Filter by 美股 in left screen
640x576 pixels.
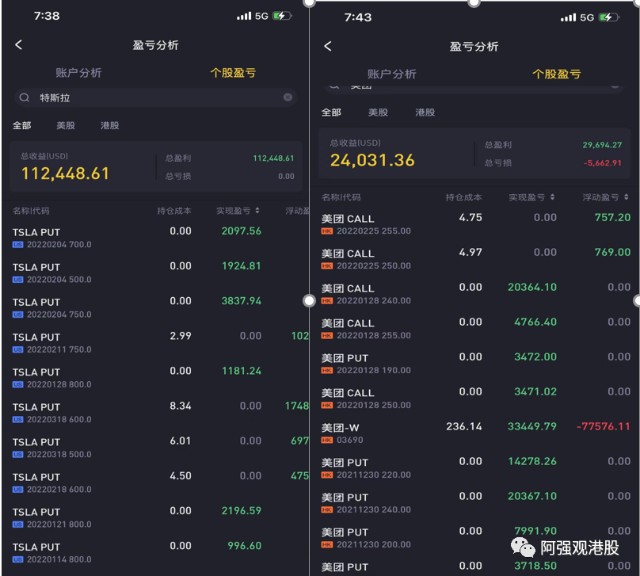click(x=66, y=125)
